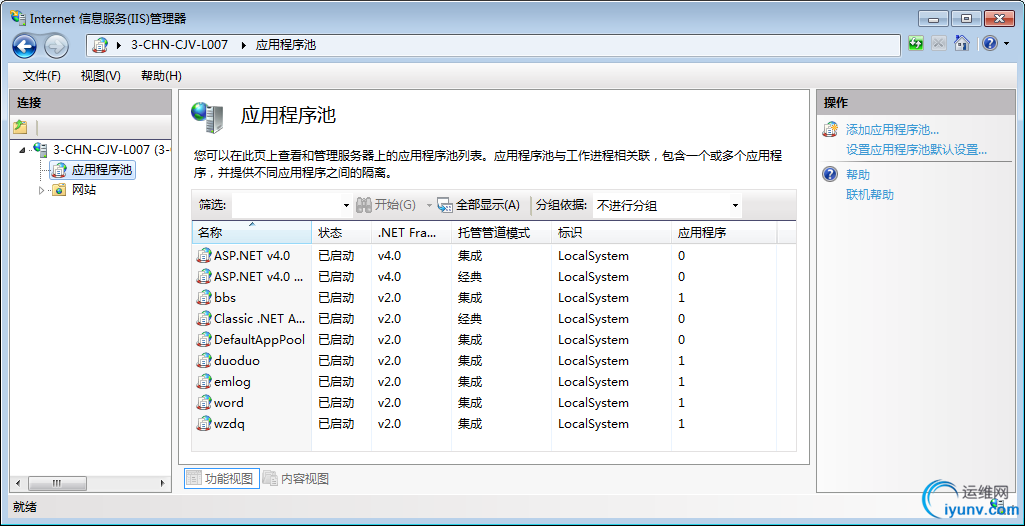Click the 帮助 link in Actions pane
1025x526 pixels.
858,174
